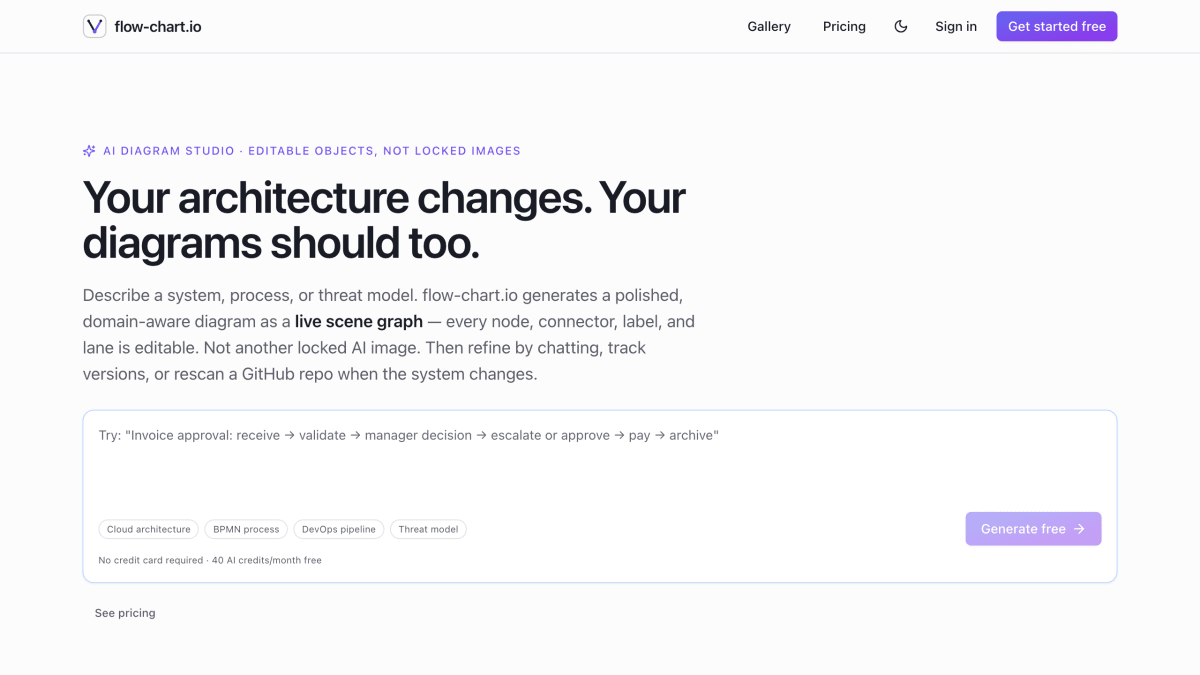The height and width of the screenshot is (675, 1200).
Task: Click the bold 'live scene graph' text
Action: click(x=359, y=322)
